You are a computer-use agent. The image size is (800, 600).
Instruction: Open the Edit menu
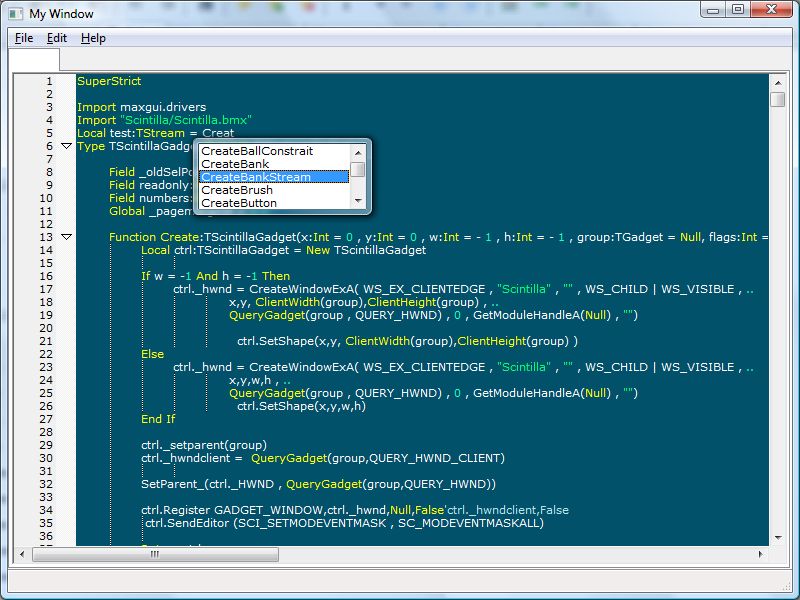tap(57, 38)
